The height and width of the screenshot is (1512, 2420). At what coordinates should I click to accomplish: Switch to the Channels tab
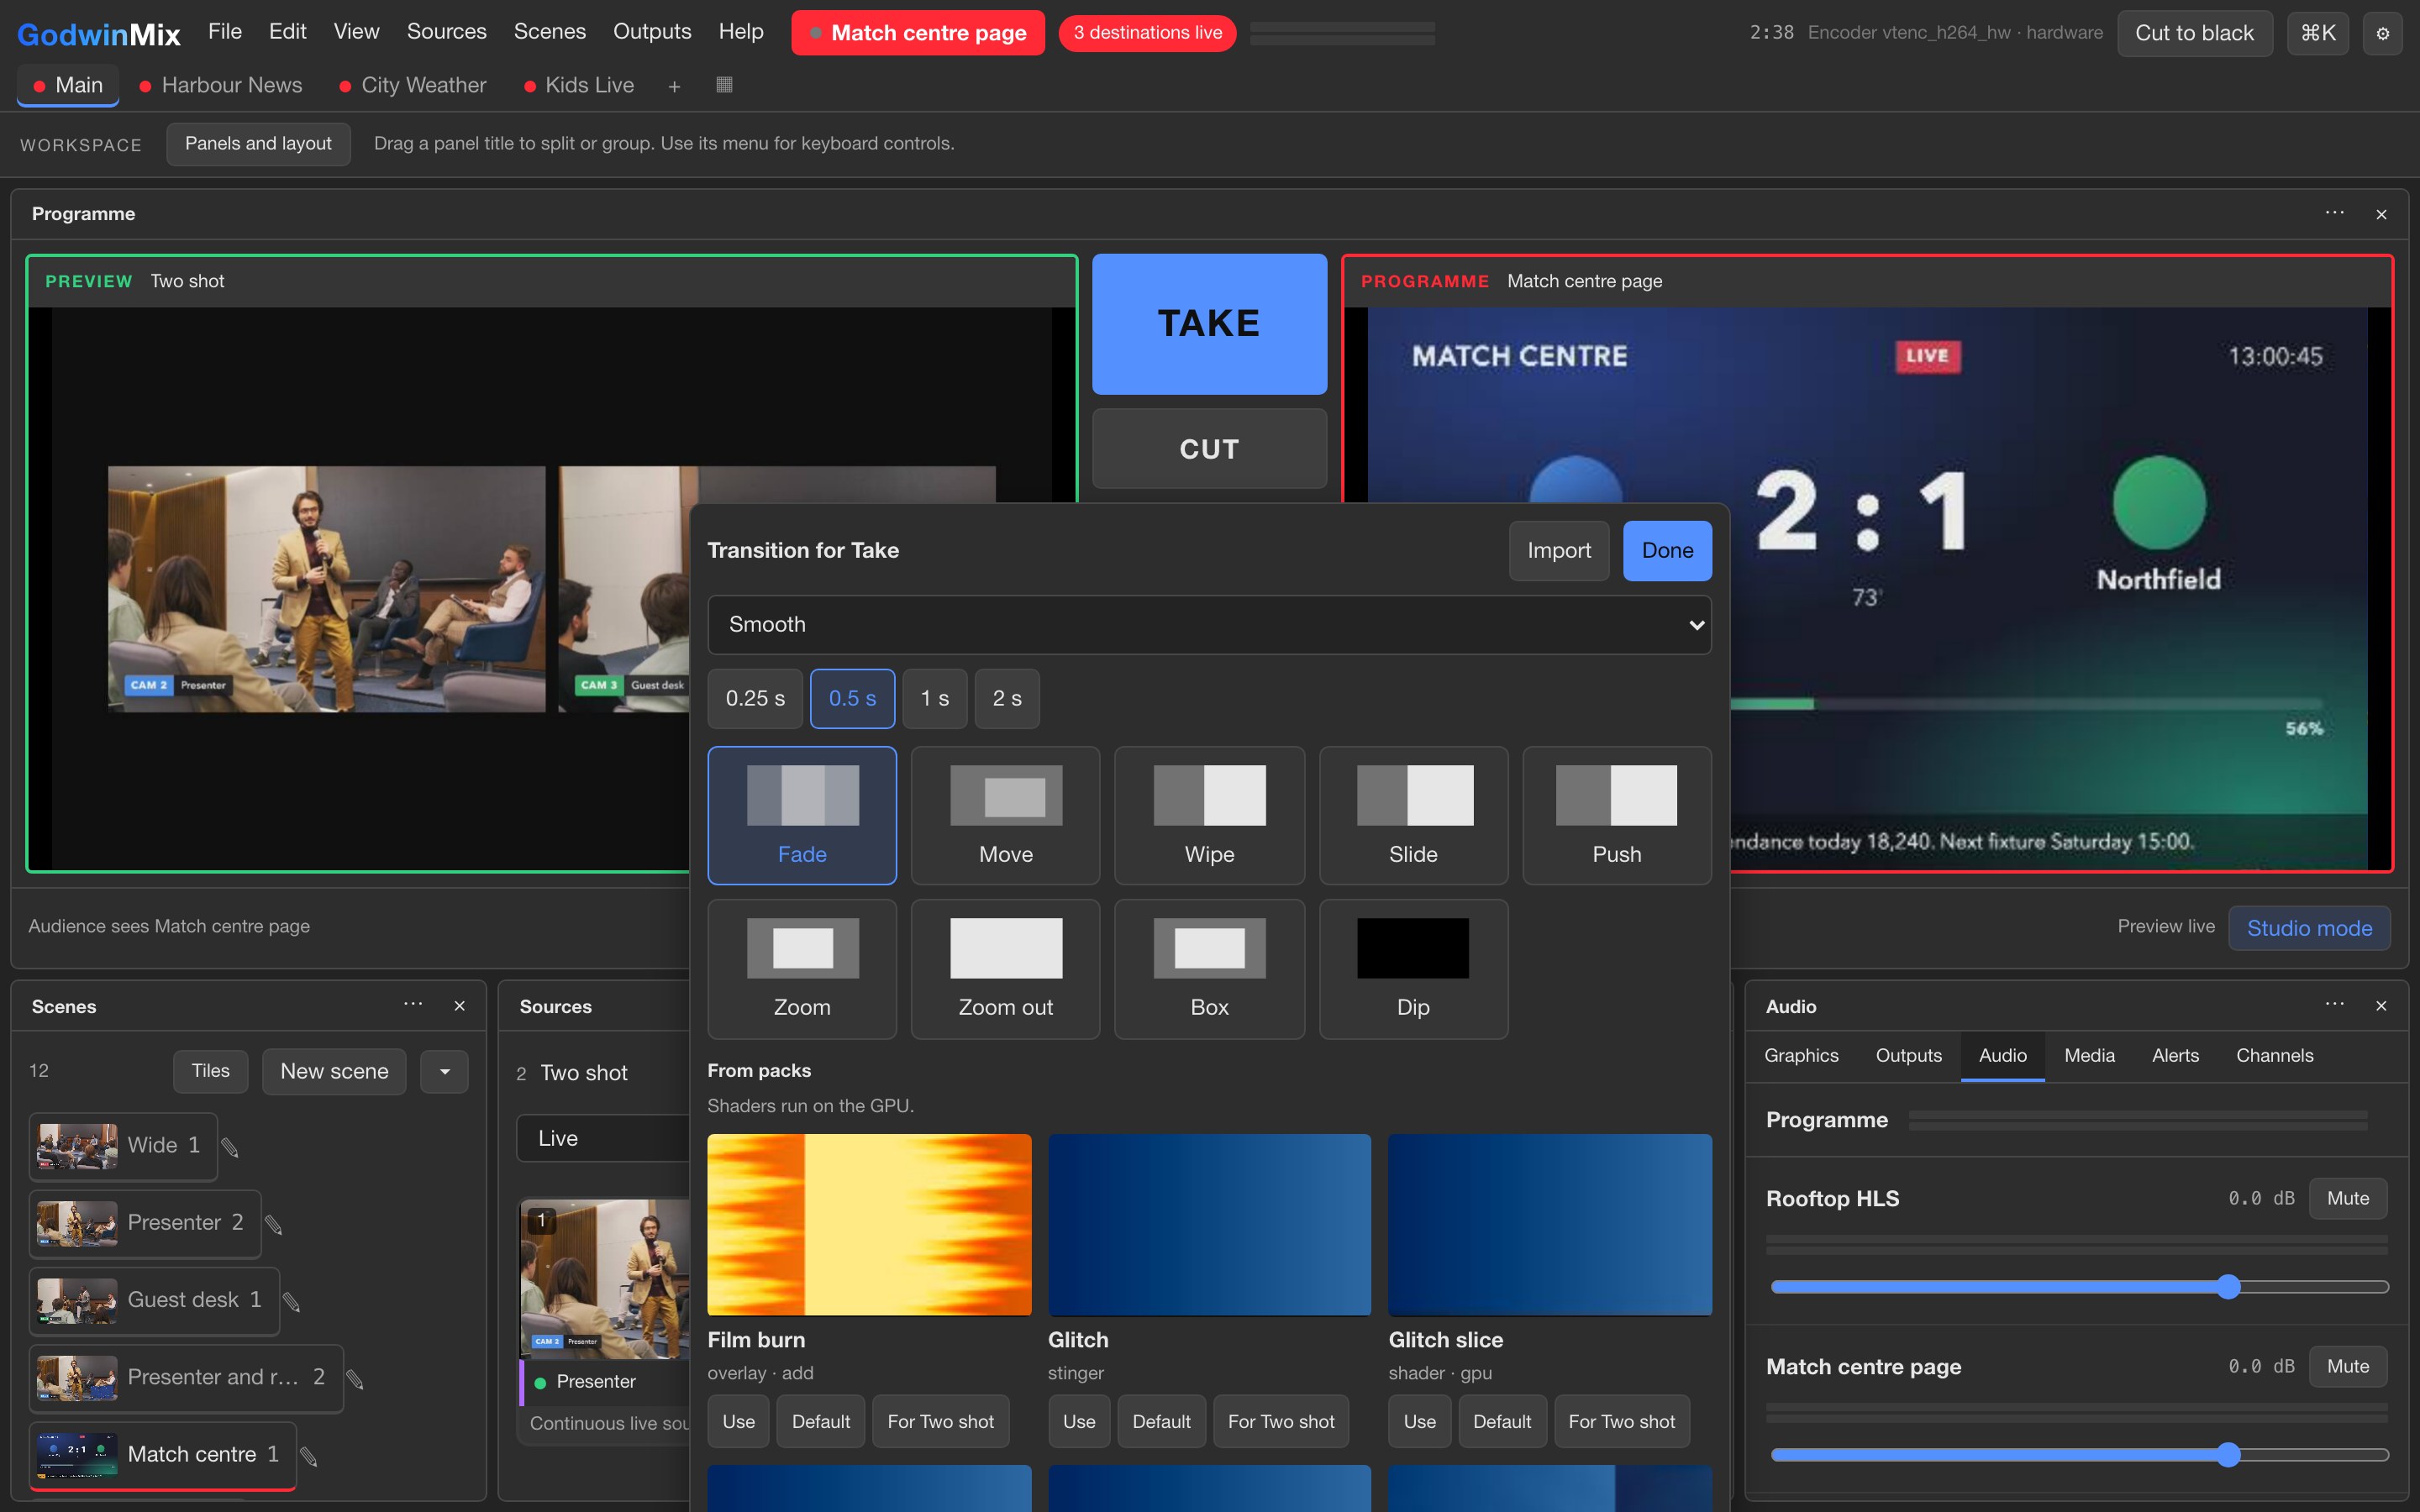click(2274, 1056)
